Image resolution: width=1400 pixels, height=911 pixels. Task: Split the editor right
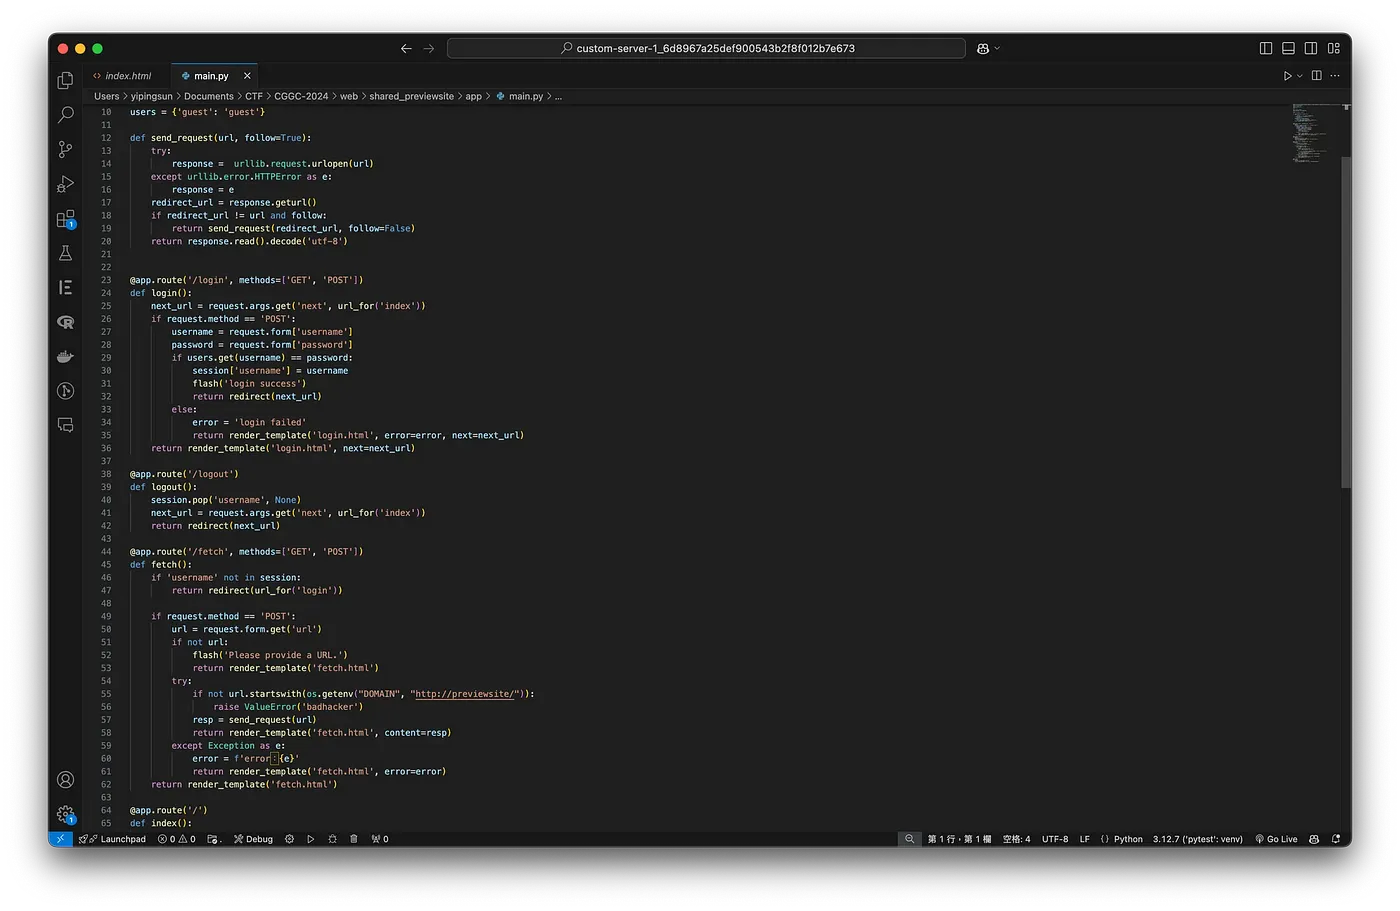tap(1317, 76)
